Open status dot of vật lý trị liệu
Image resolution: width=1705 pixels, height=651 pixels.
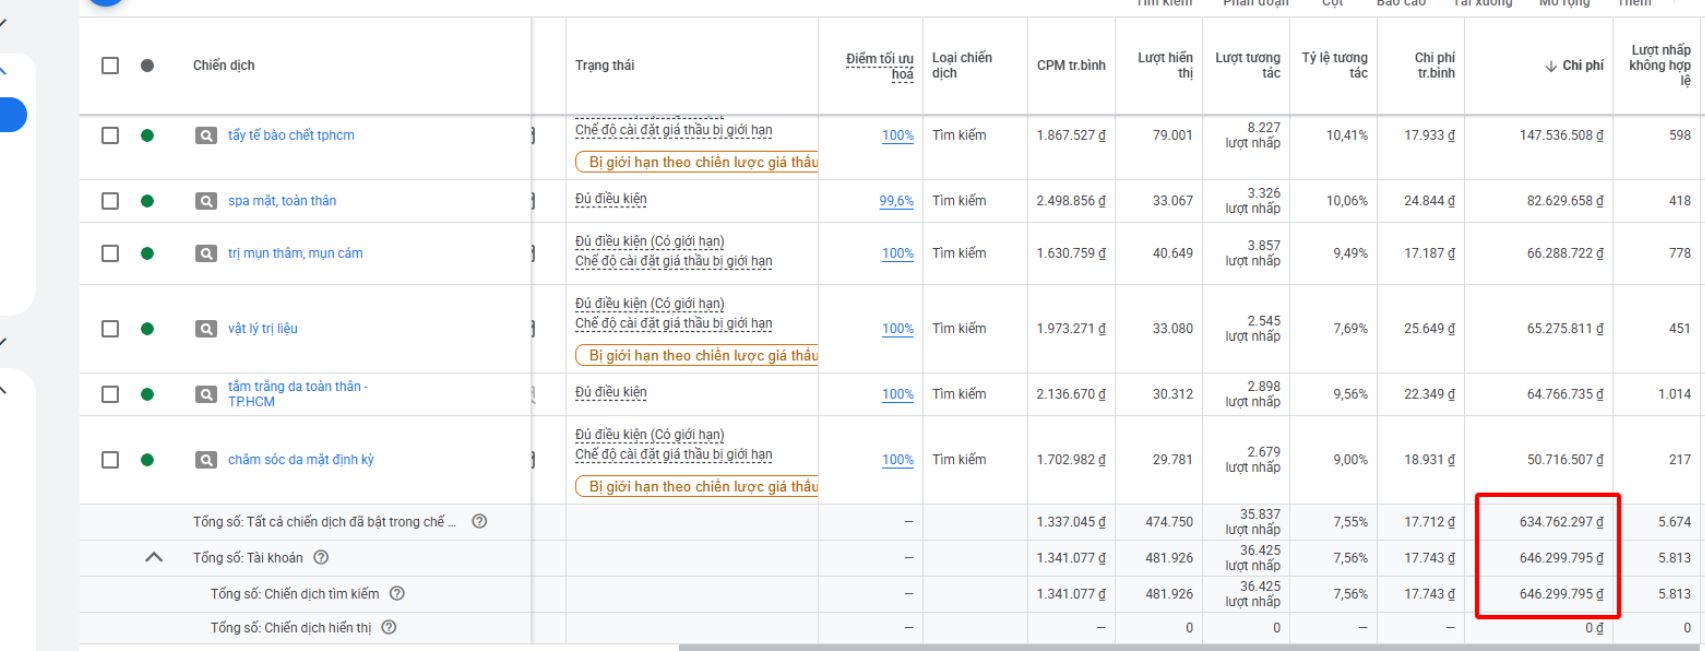tap(147, 328)
